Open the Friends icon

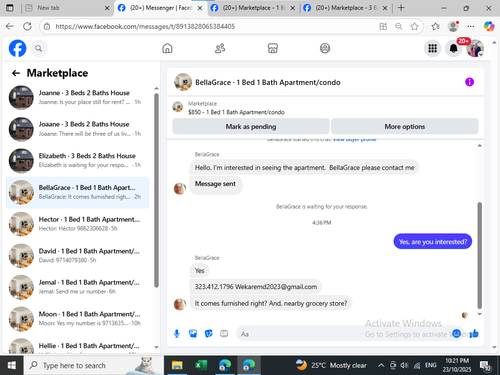click(x=220, y=48)
